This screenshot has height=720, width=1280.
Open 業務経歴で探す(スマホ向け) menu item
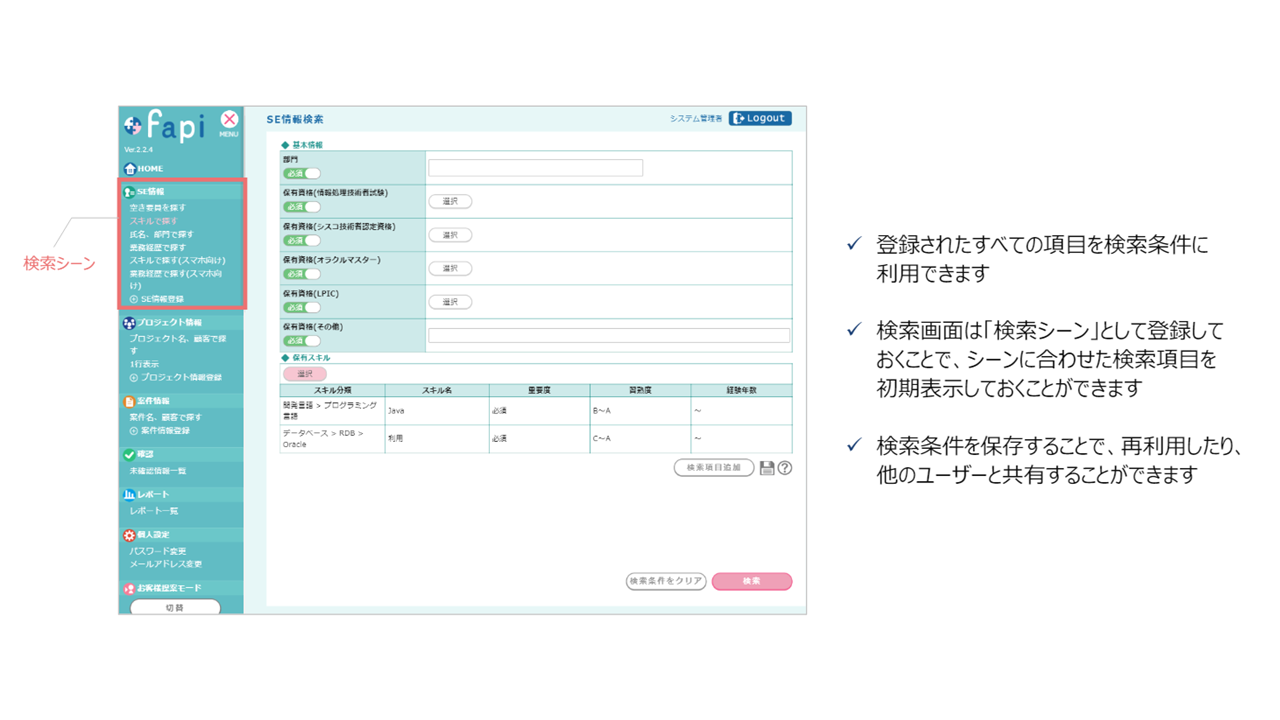tap(176, 279)
